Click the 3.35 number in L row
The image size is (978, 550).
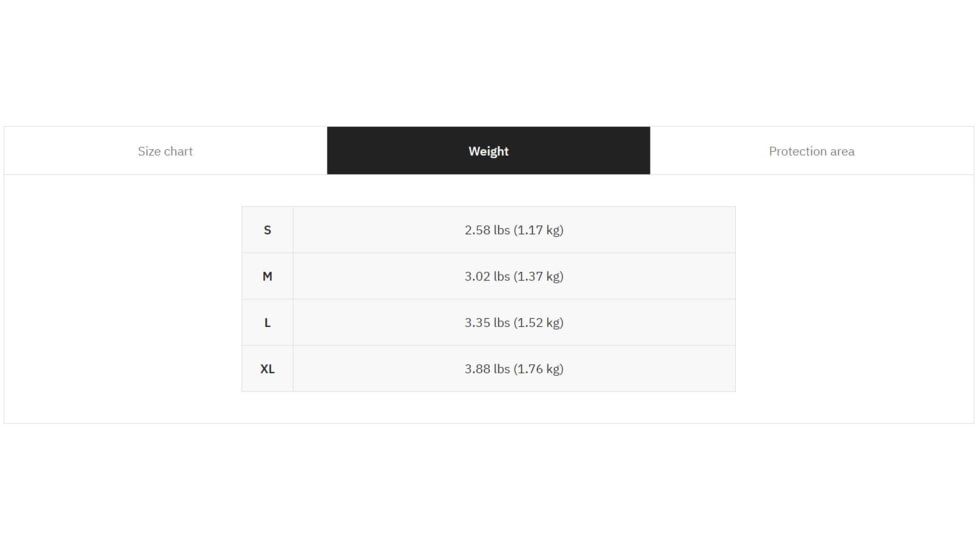click(x=477, y=322)
